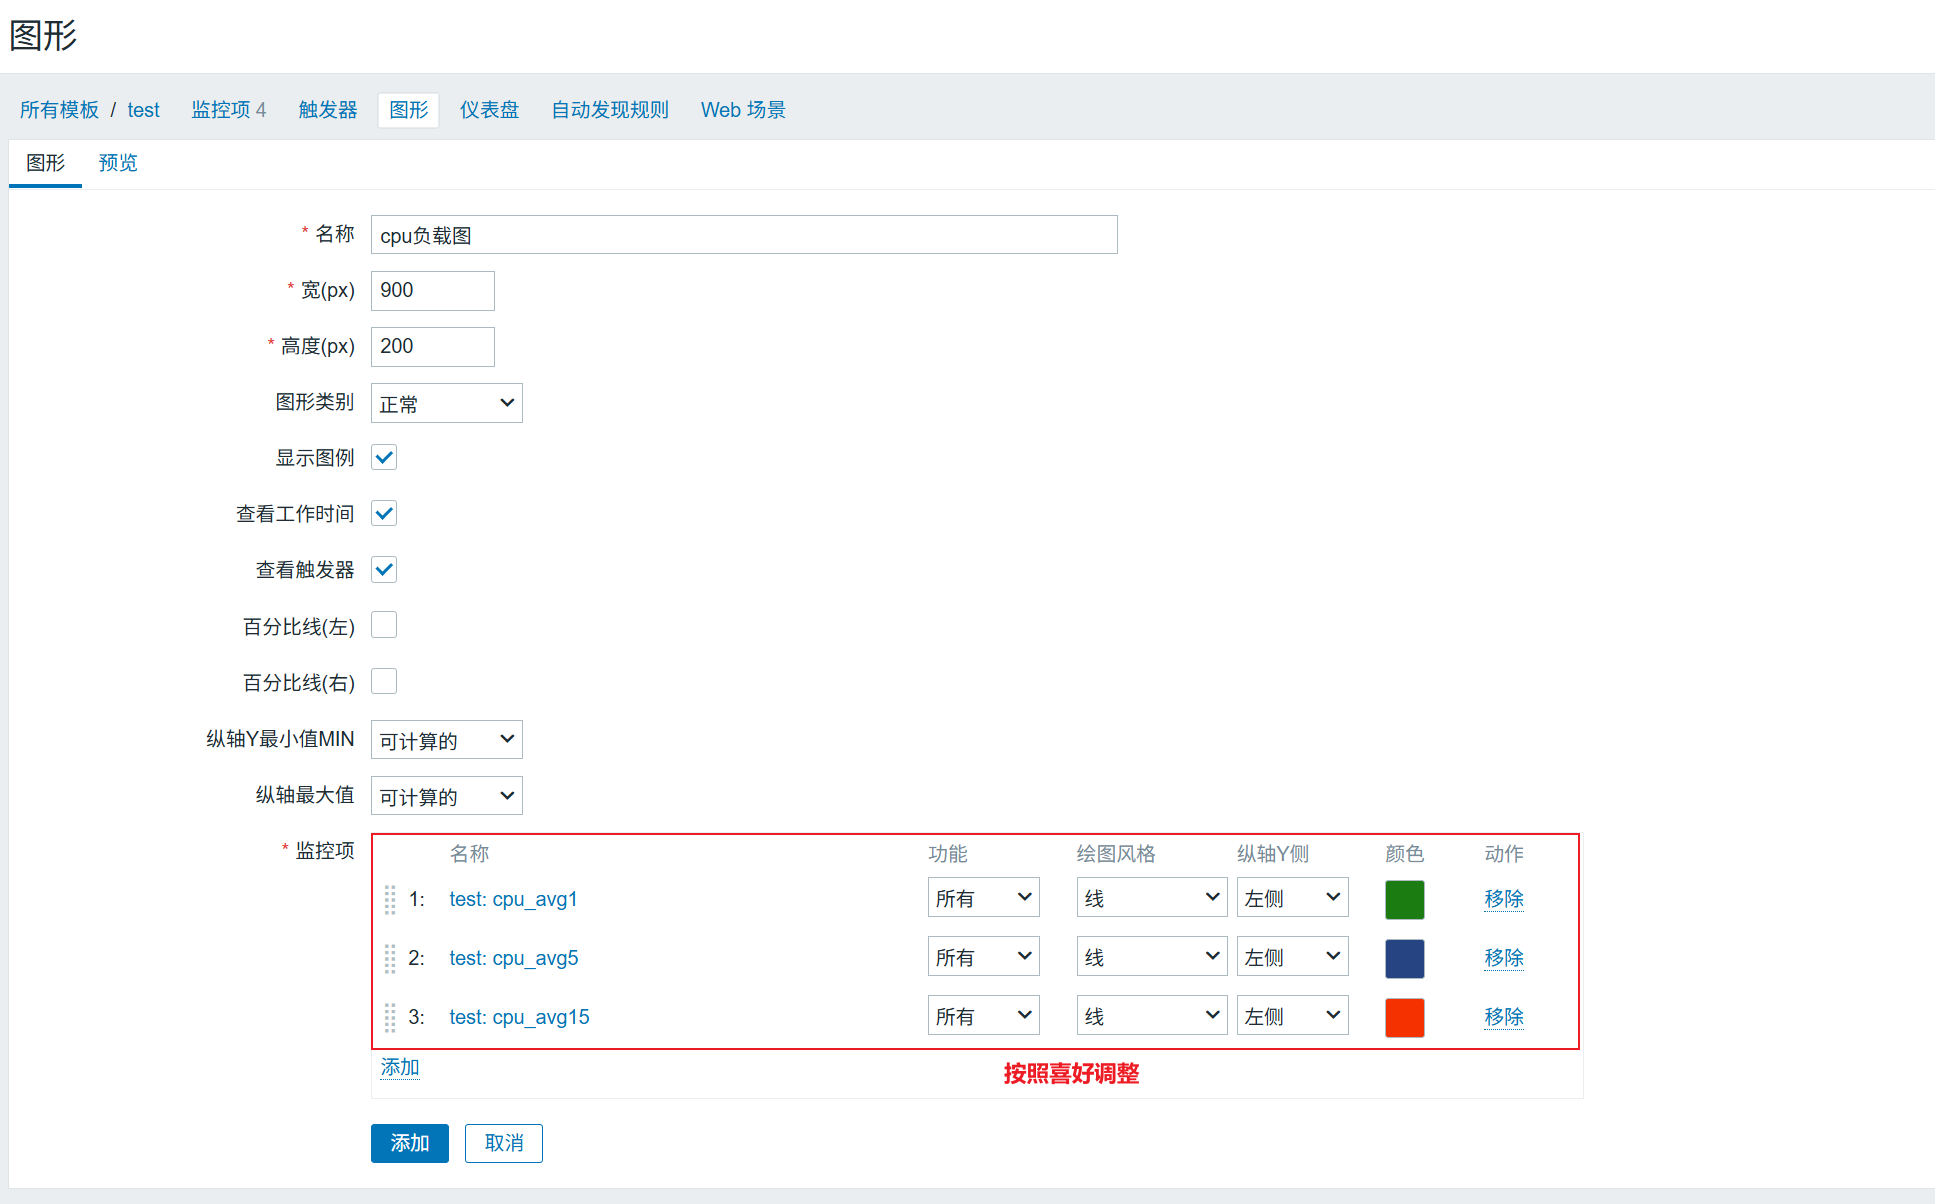The height and width of the screenshot is (1204, 1935).
Task: Open the green color swatch for cpu_avg1
Action: coord(1404,899)
